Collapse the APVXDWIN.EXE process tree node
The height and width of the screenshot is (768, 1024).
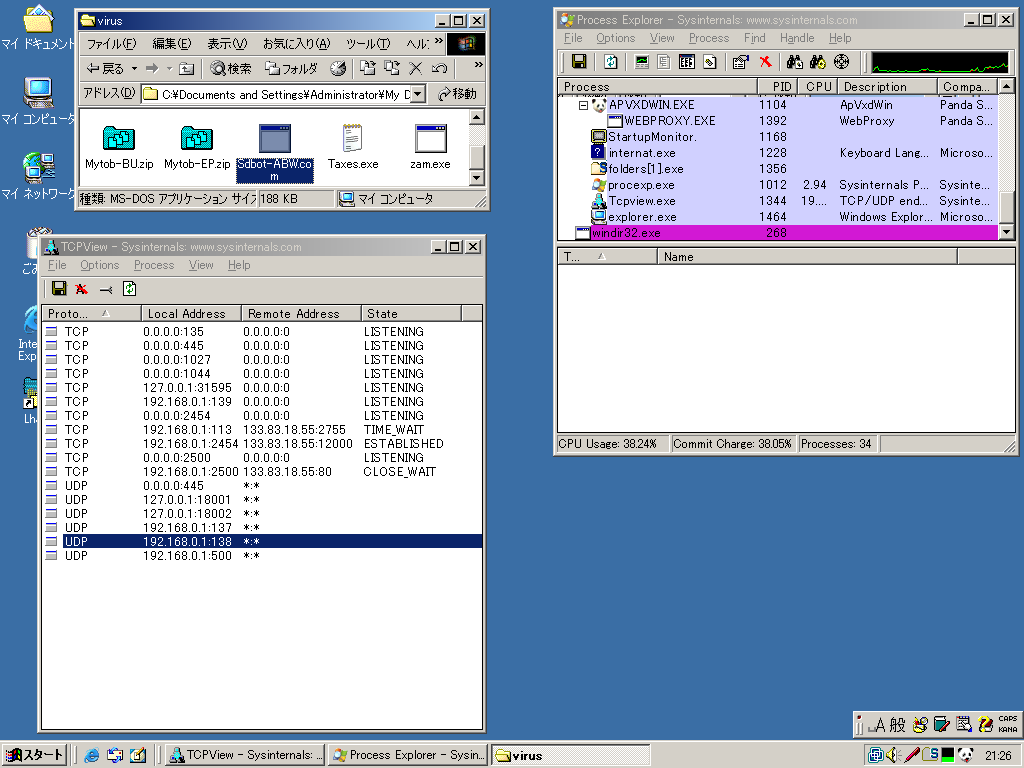pyautogui.click(x=583, y=105)
